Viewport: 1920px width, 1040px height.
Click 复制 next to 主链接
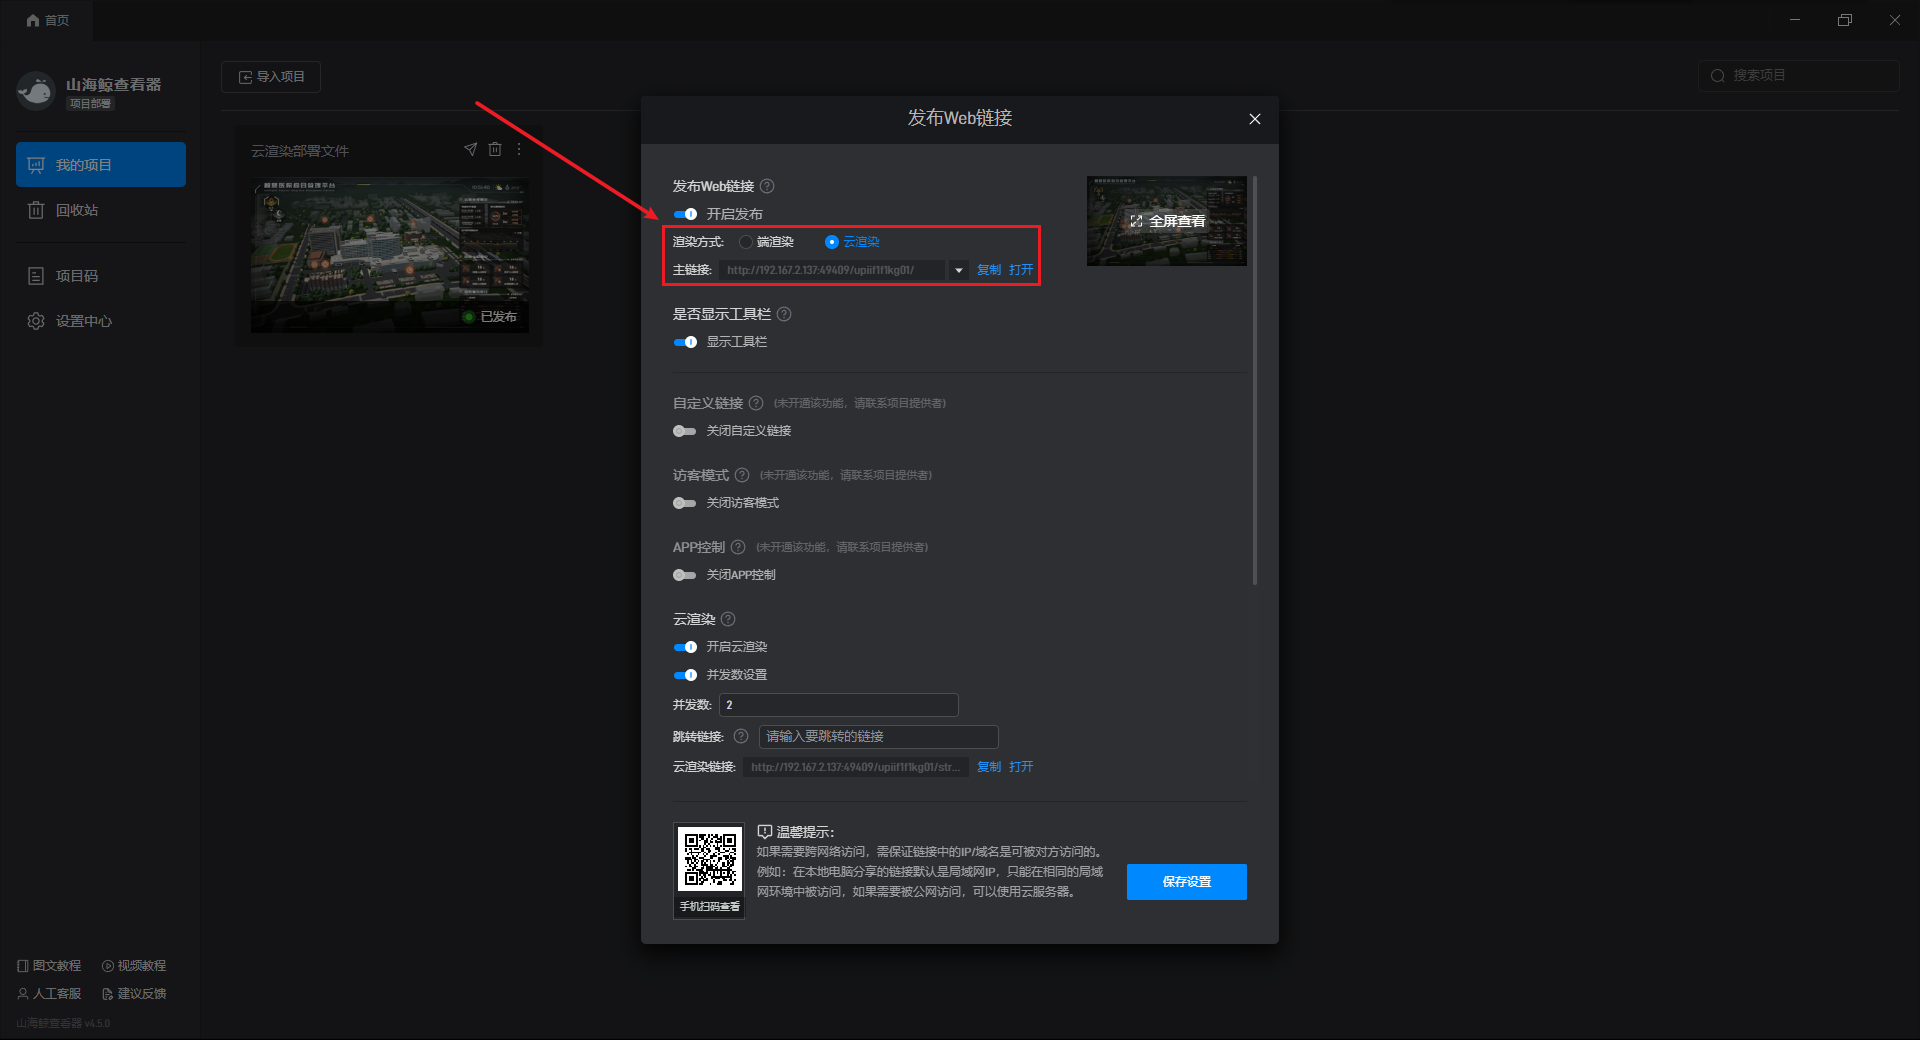[x=989, y=270]
